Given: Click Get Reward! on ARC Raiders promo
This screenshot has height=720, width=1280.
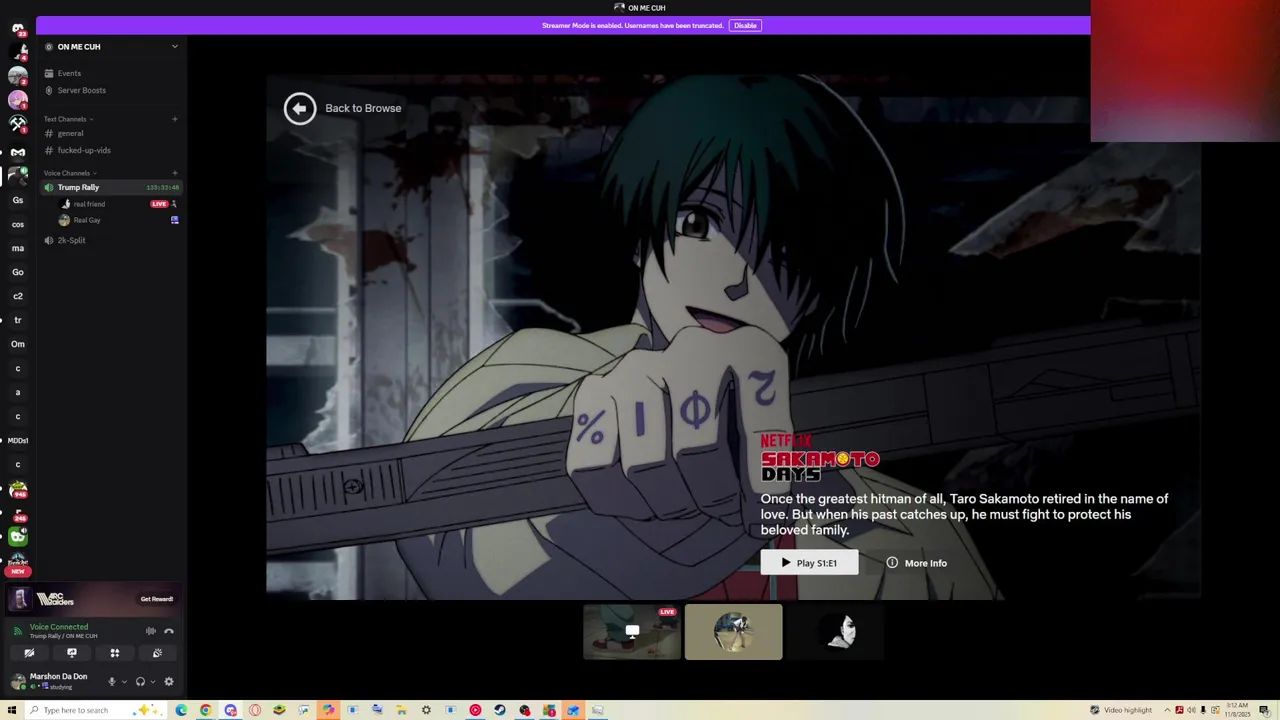Looking at the screenshot, I should 157,599.
